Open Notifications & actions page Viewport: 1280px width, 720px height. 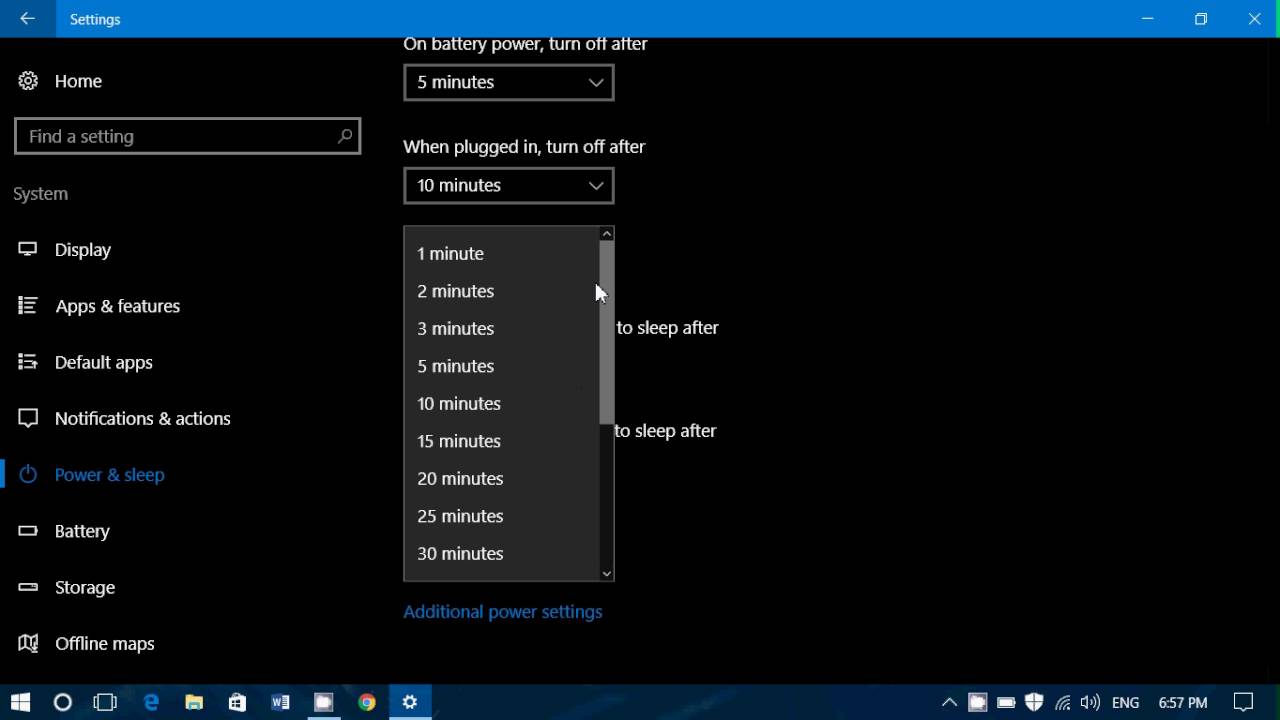pyautogui.click(x=142, y=418)
